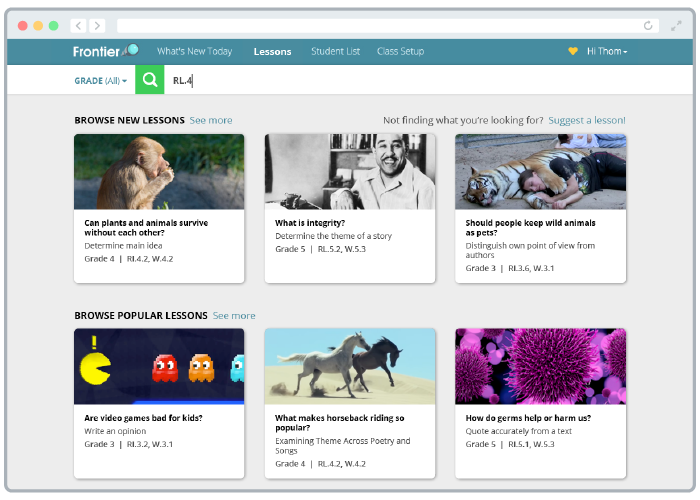This screenshot has height=500, width=700.
Task: Click See more next to Browse Popular Lessons
Action: 234,315
